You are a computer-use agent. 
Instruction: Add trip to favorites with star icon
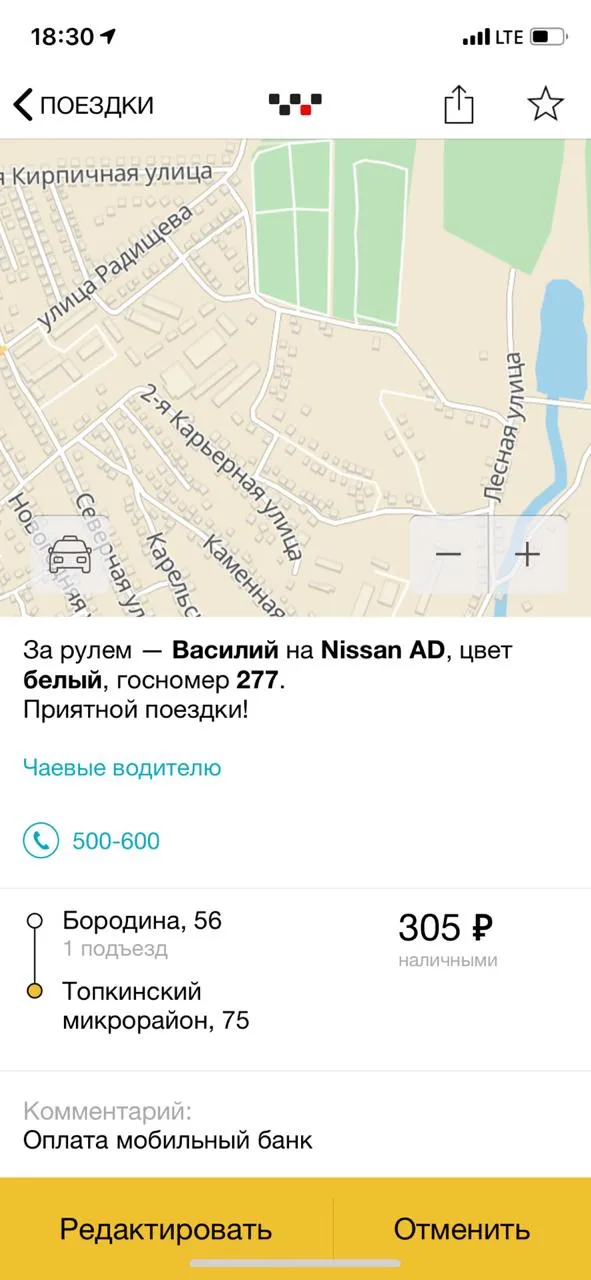(545, 104)
